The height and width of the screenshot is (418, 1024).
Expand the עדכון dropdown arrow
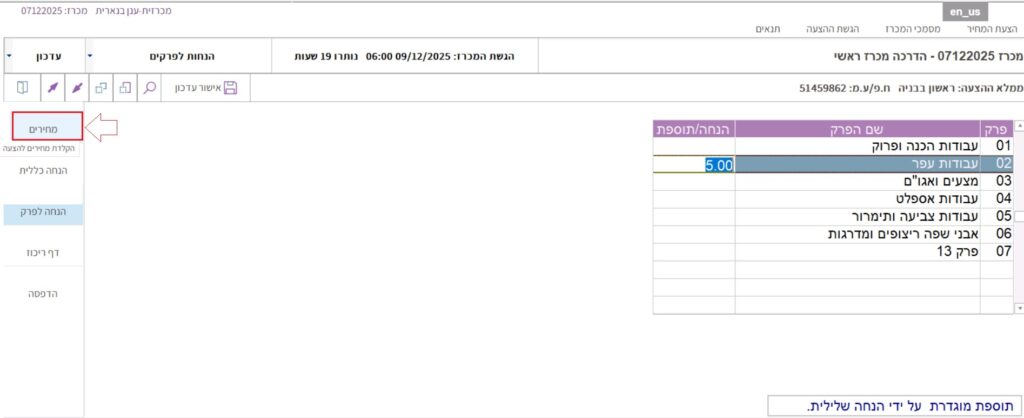click(x=10, y=56)
